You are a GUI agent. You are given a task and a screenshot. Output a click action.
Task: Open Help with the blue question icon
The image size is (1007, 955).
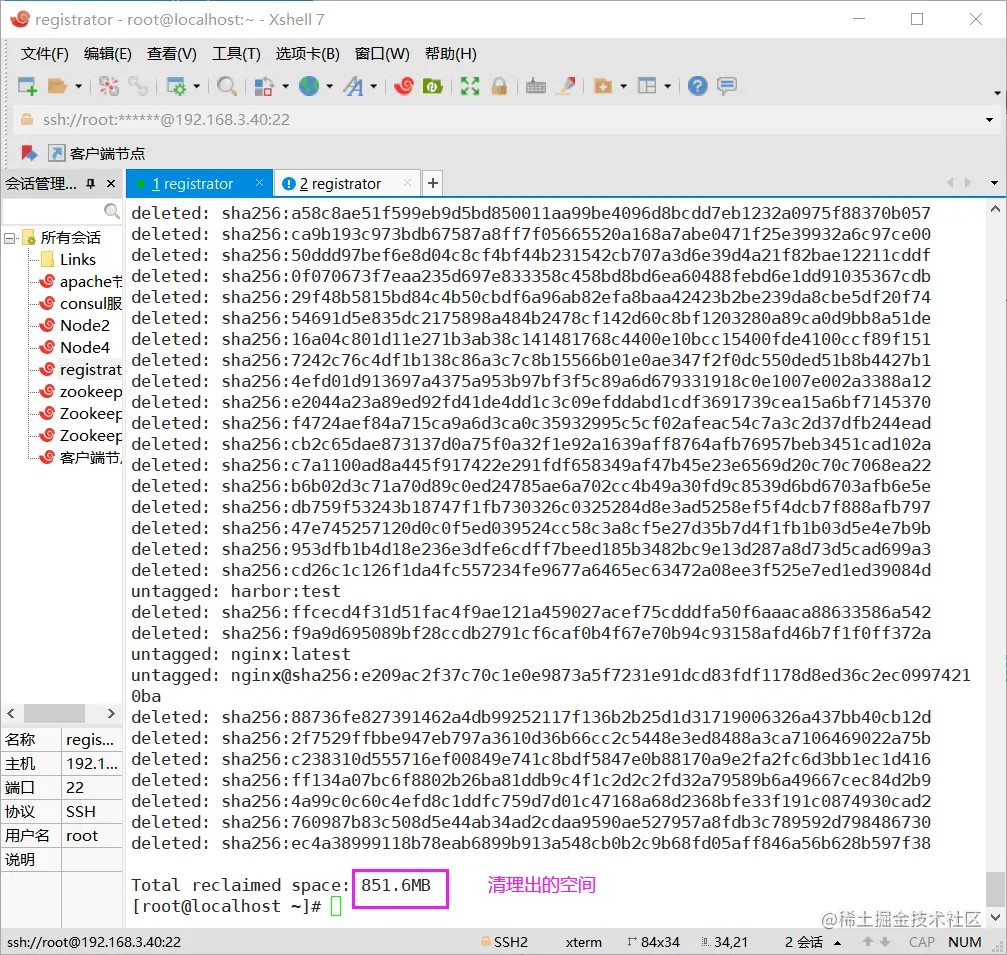coord(697,86)
